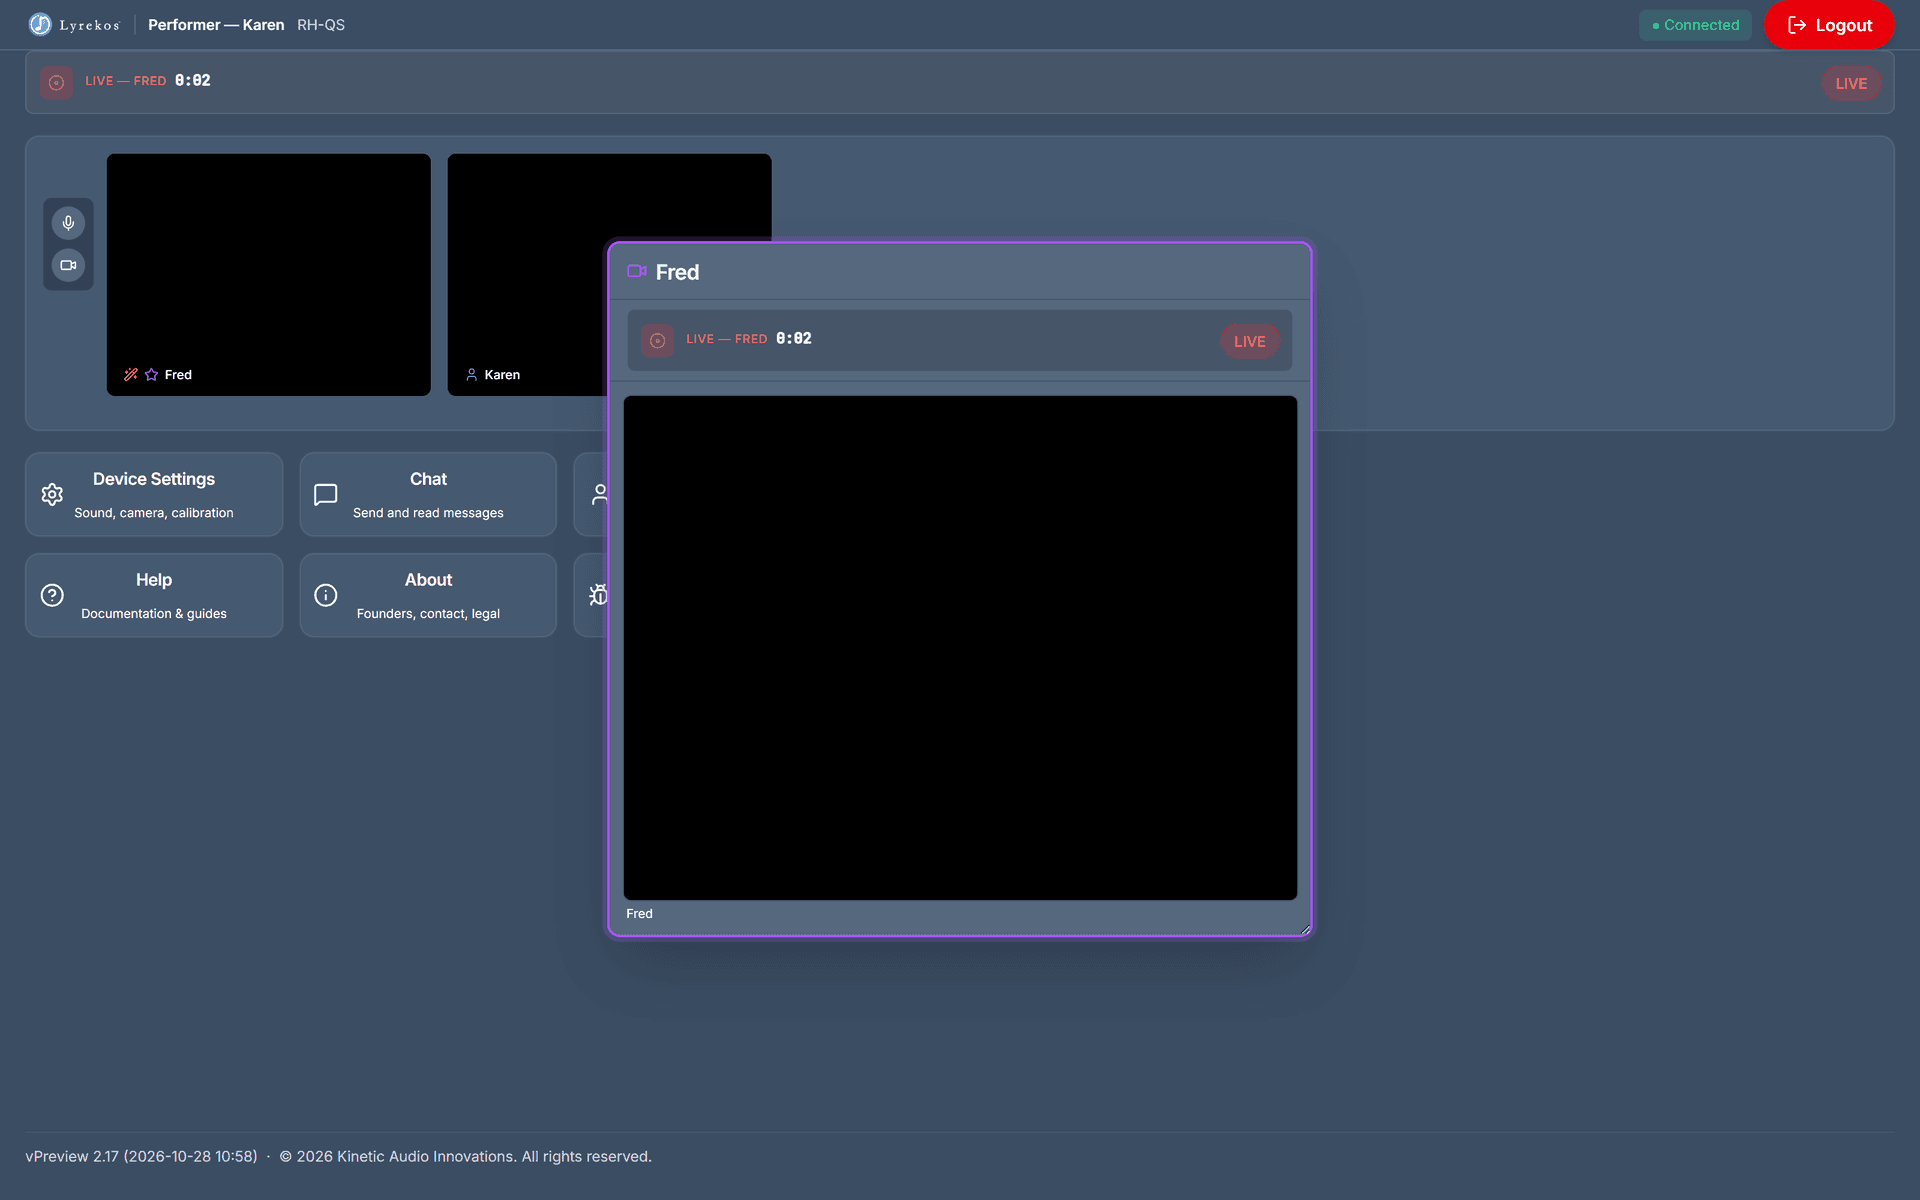Viewport: 1920px width, 1200px height.
Task: Click the top bar recording indicator icon
Action: (x=57, y=82)
